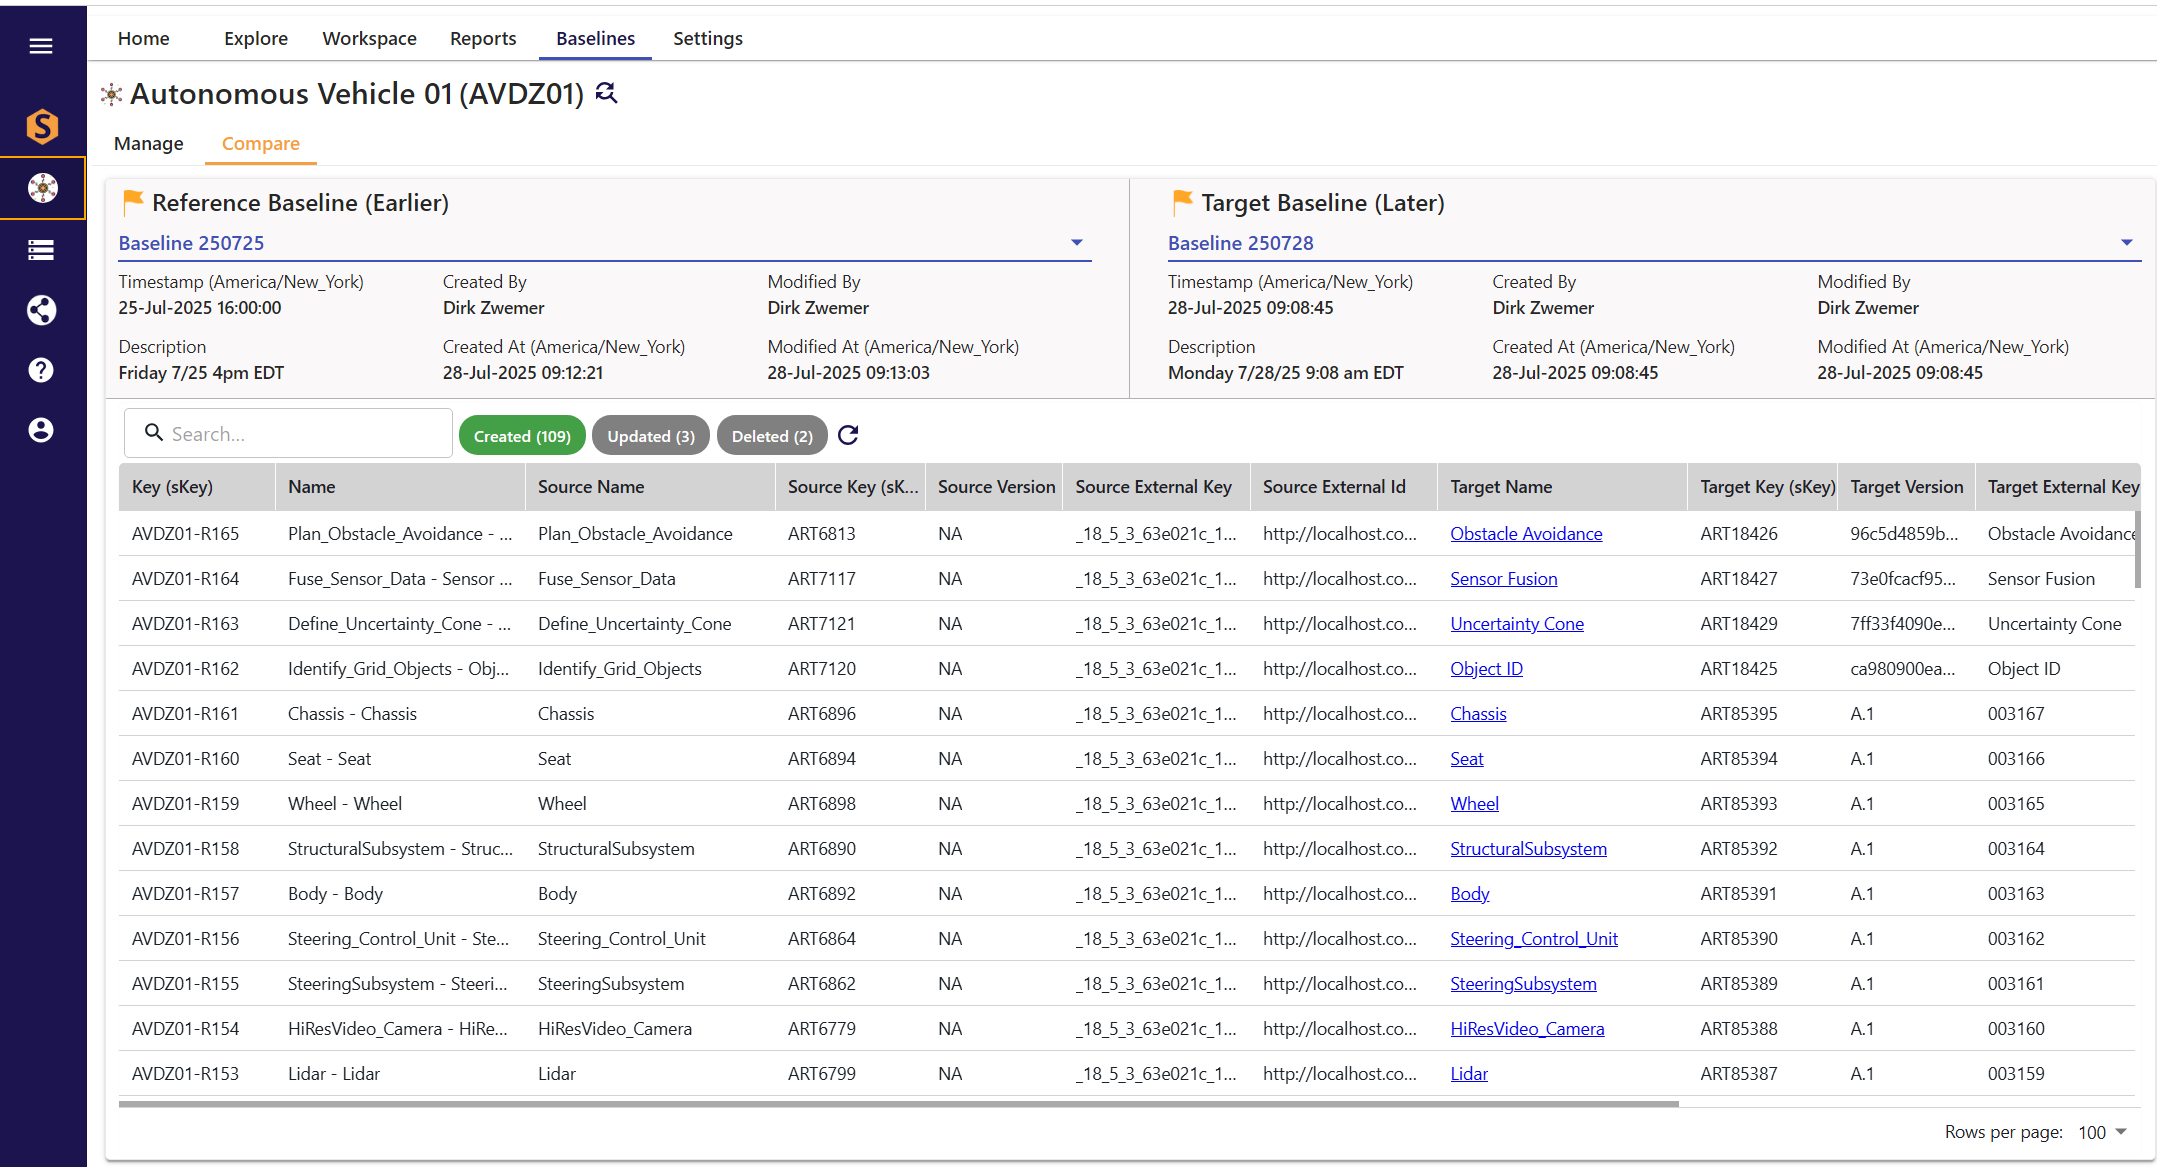Open the Lidar target link
Viewport: 2157px width, 1167px height.
(1469, 1074)
